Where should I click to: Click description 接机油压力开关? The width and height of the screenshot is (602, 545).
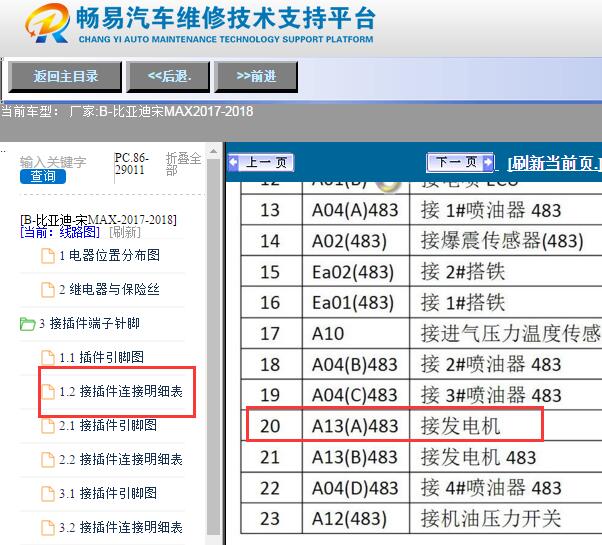(491, 519)
